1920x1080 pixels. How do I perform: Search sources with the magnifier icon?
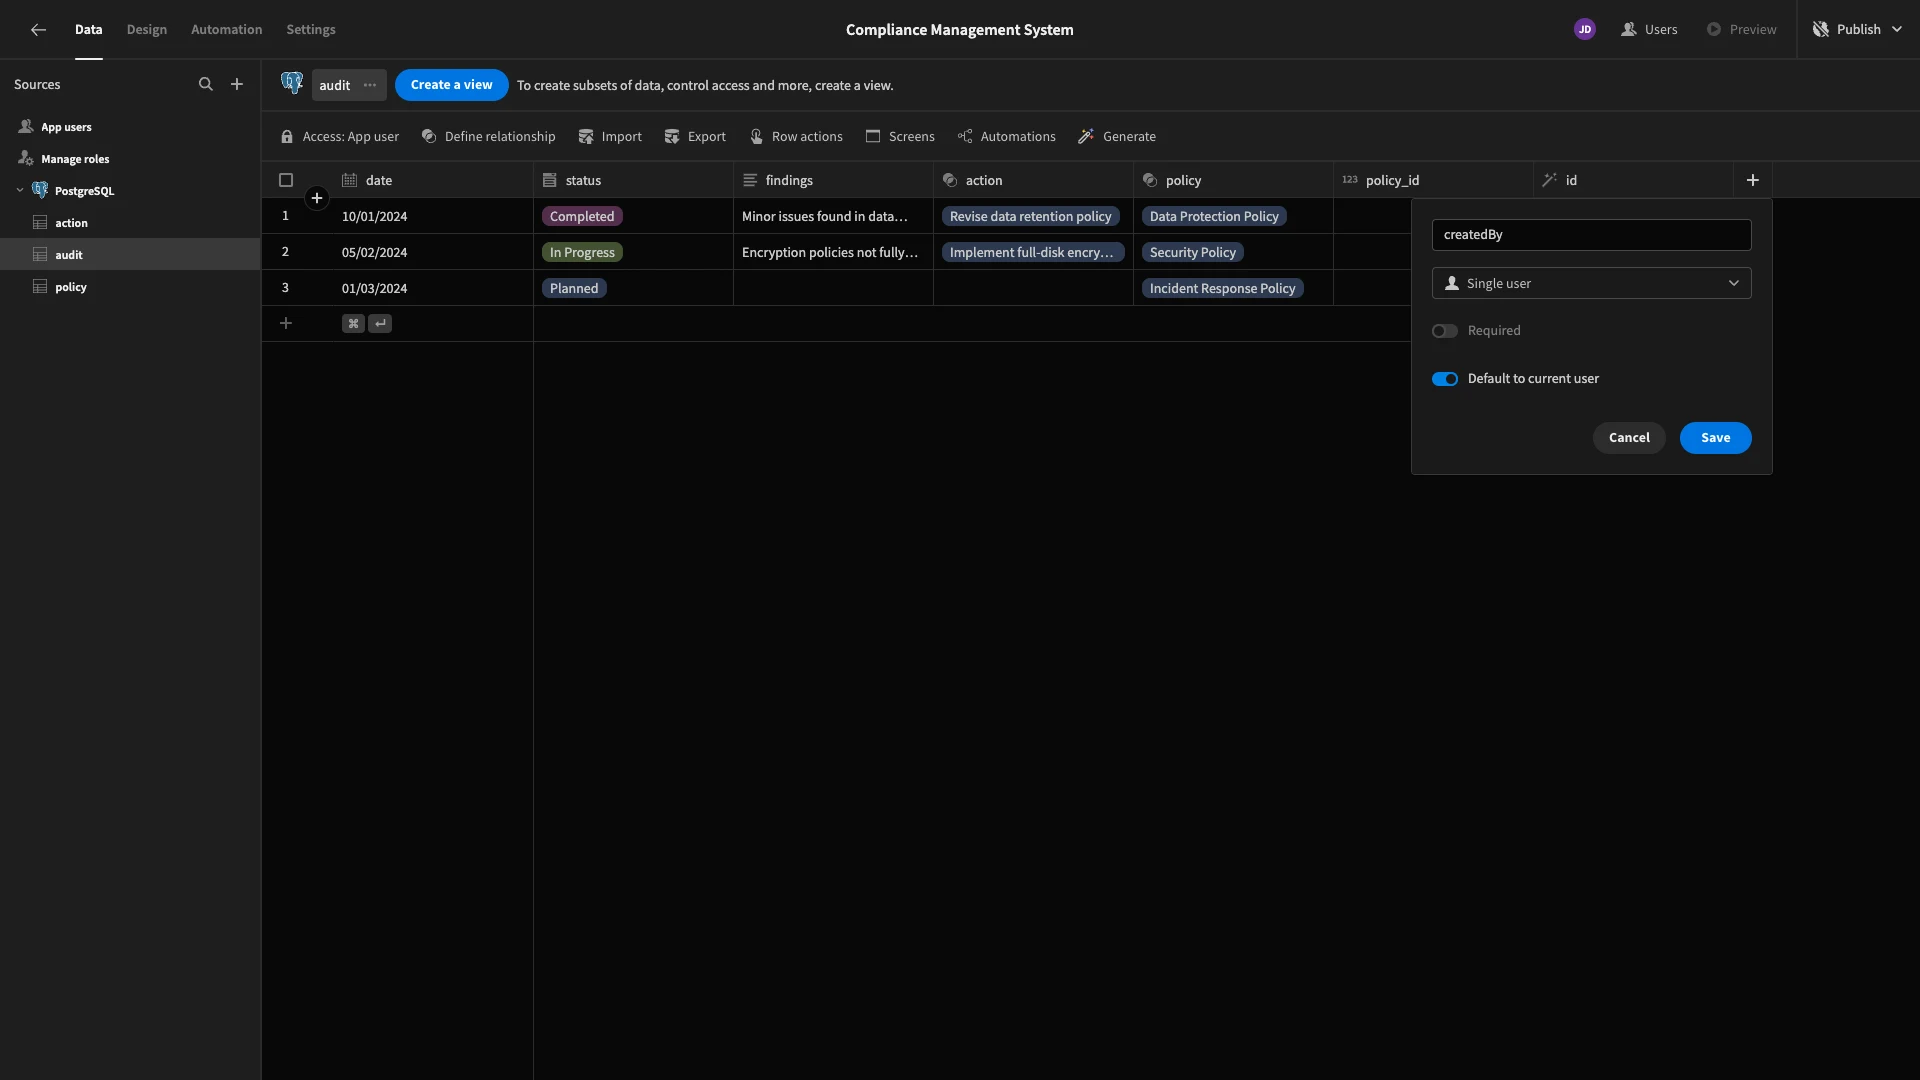click(x=206, y=85)
